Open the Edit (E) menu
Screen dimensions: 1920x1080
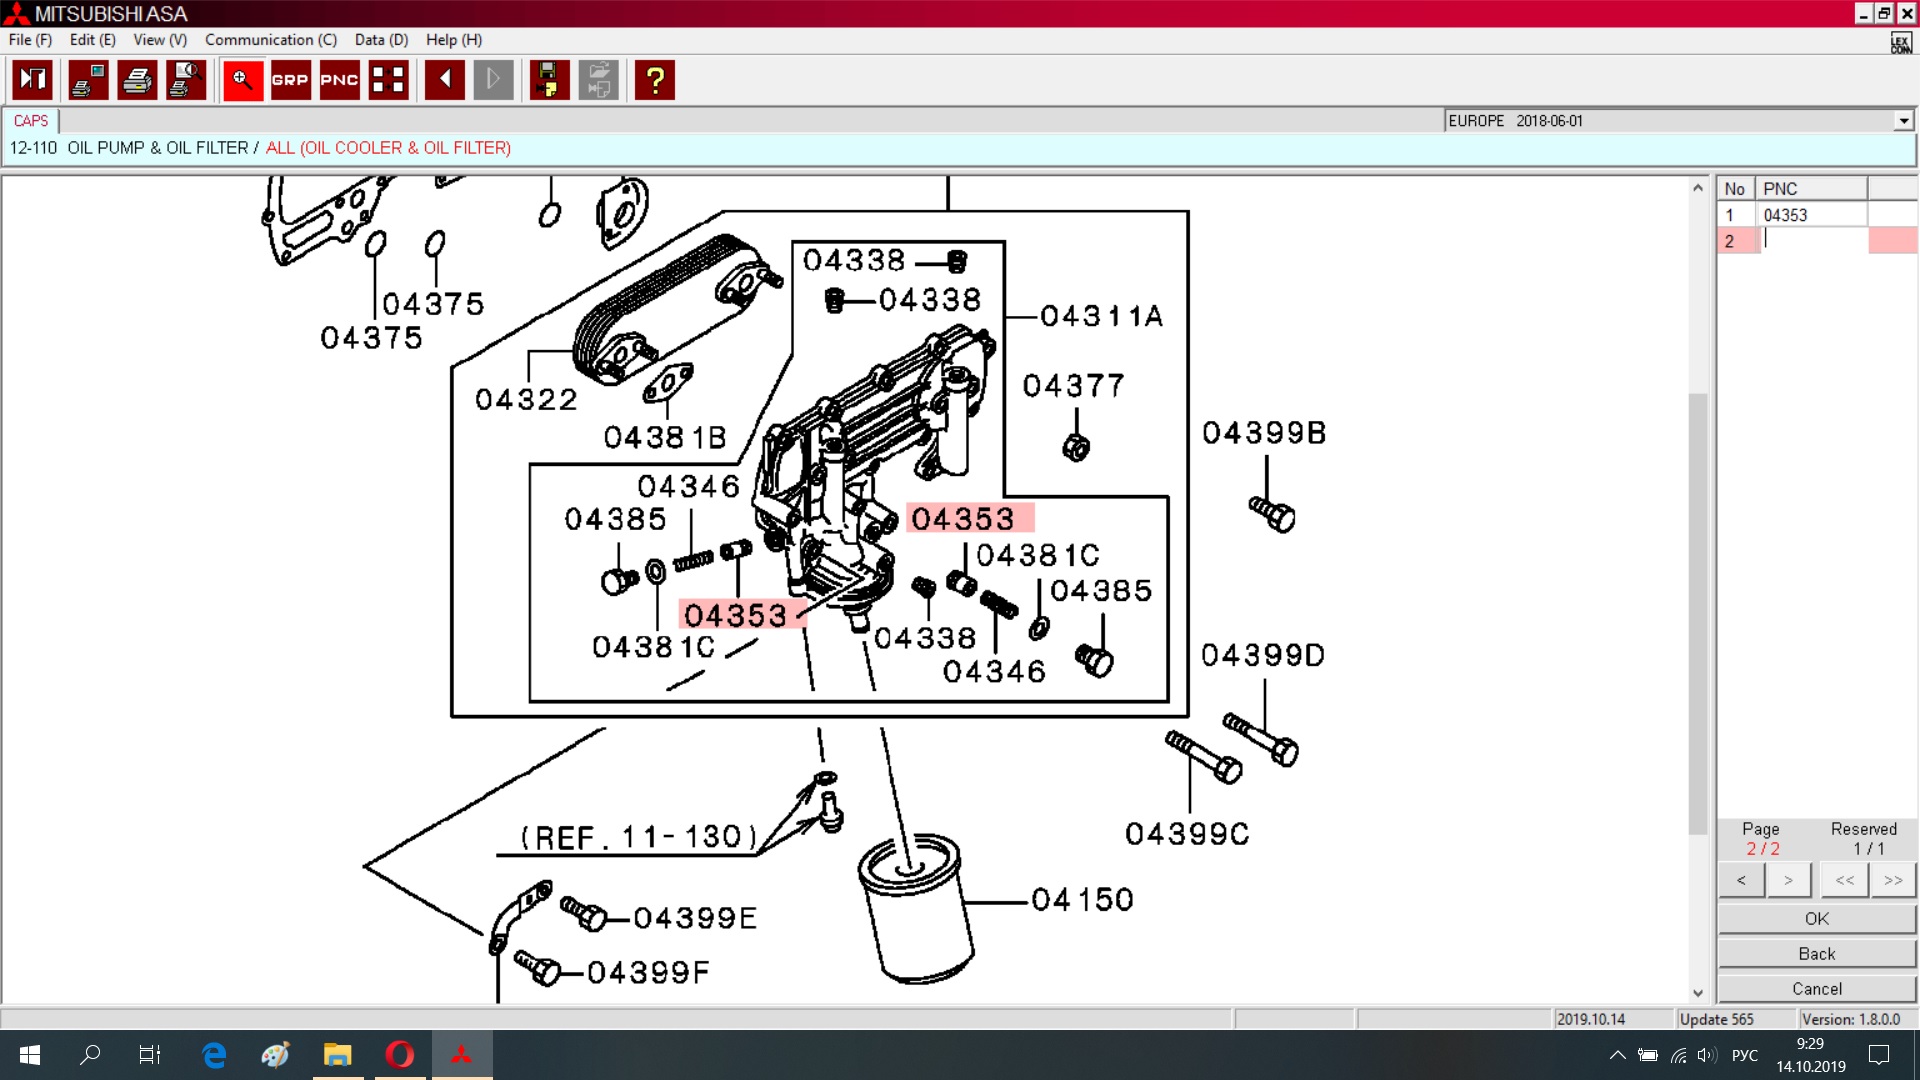coord(93,40)
